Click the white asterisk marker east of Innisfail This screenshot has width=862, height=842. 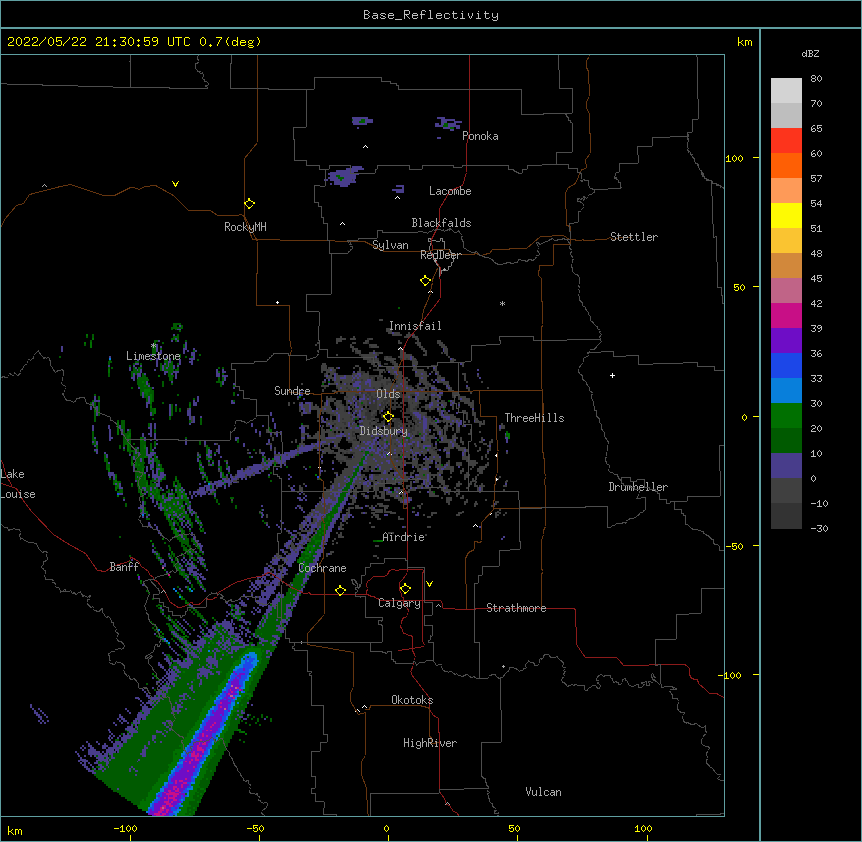[502, 303]
